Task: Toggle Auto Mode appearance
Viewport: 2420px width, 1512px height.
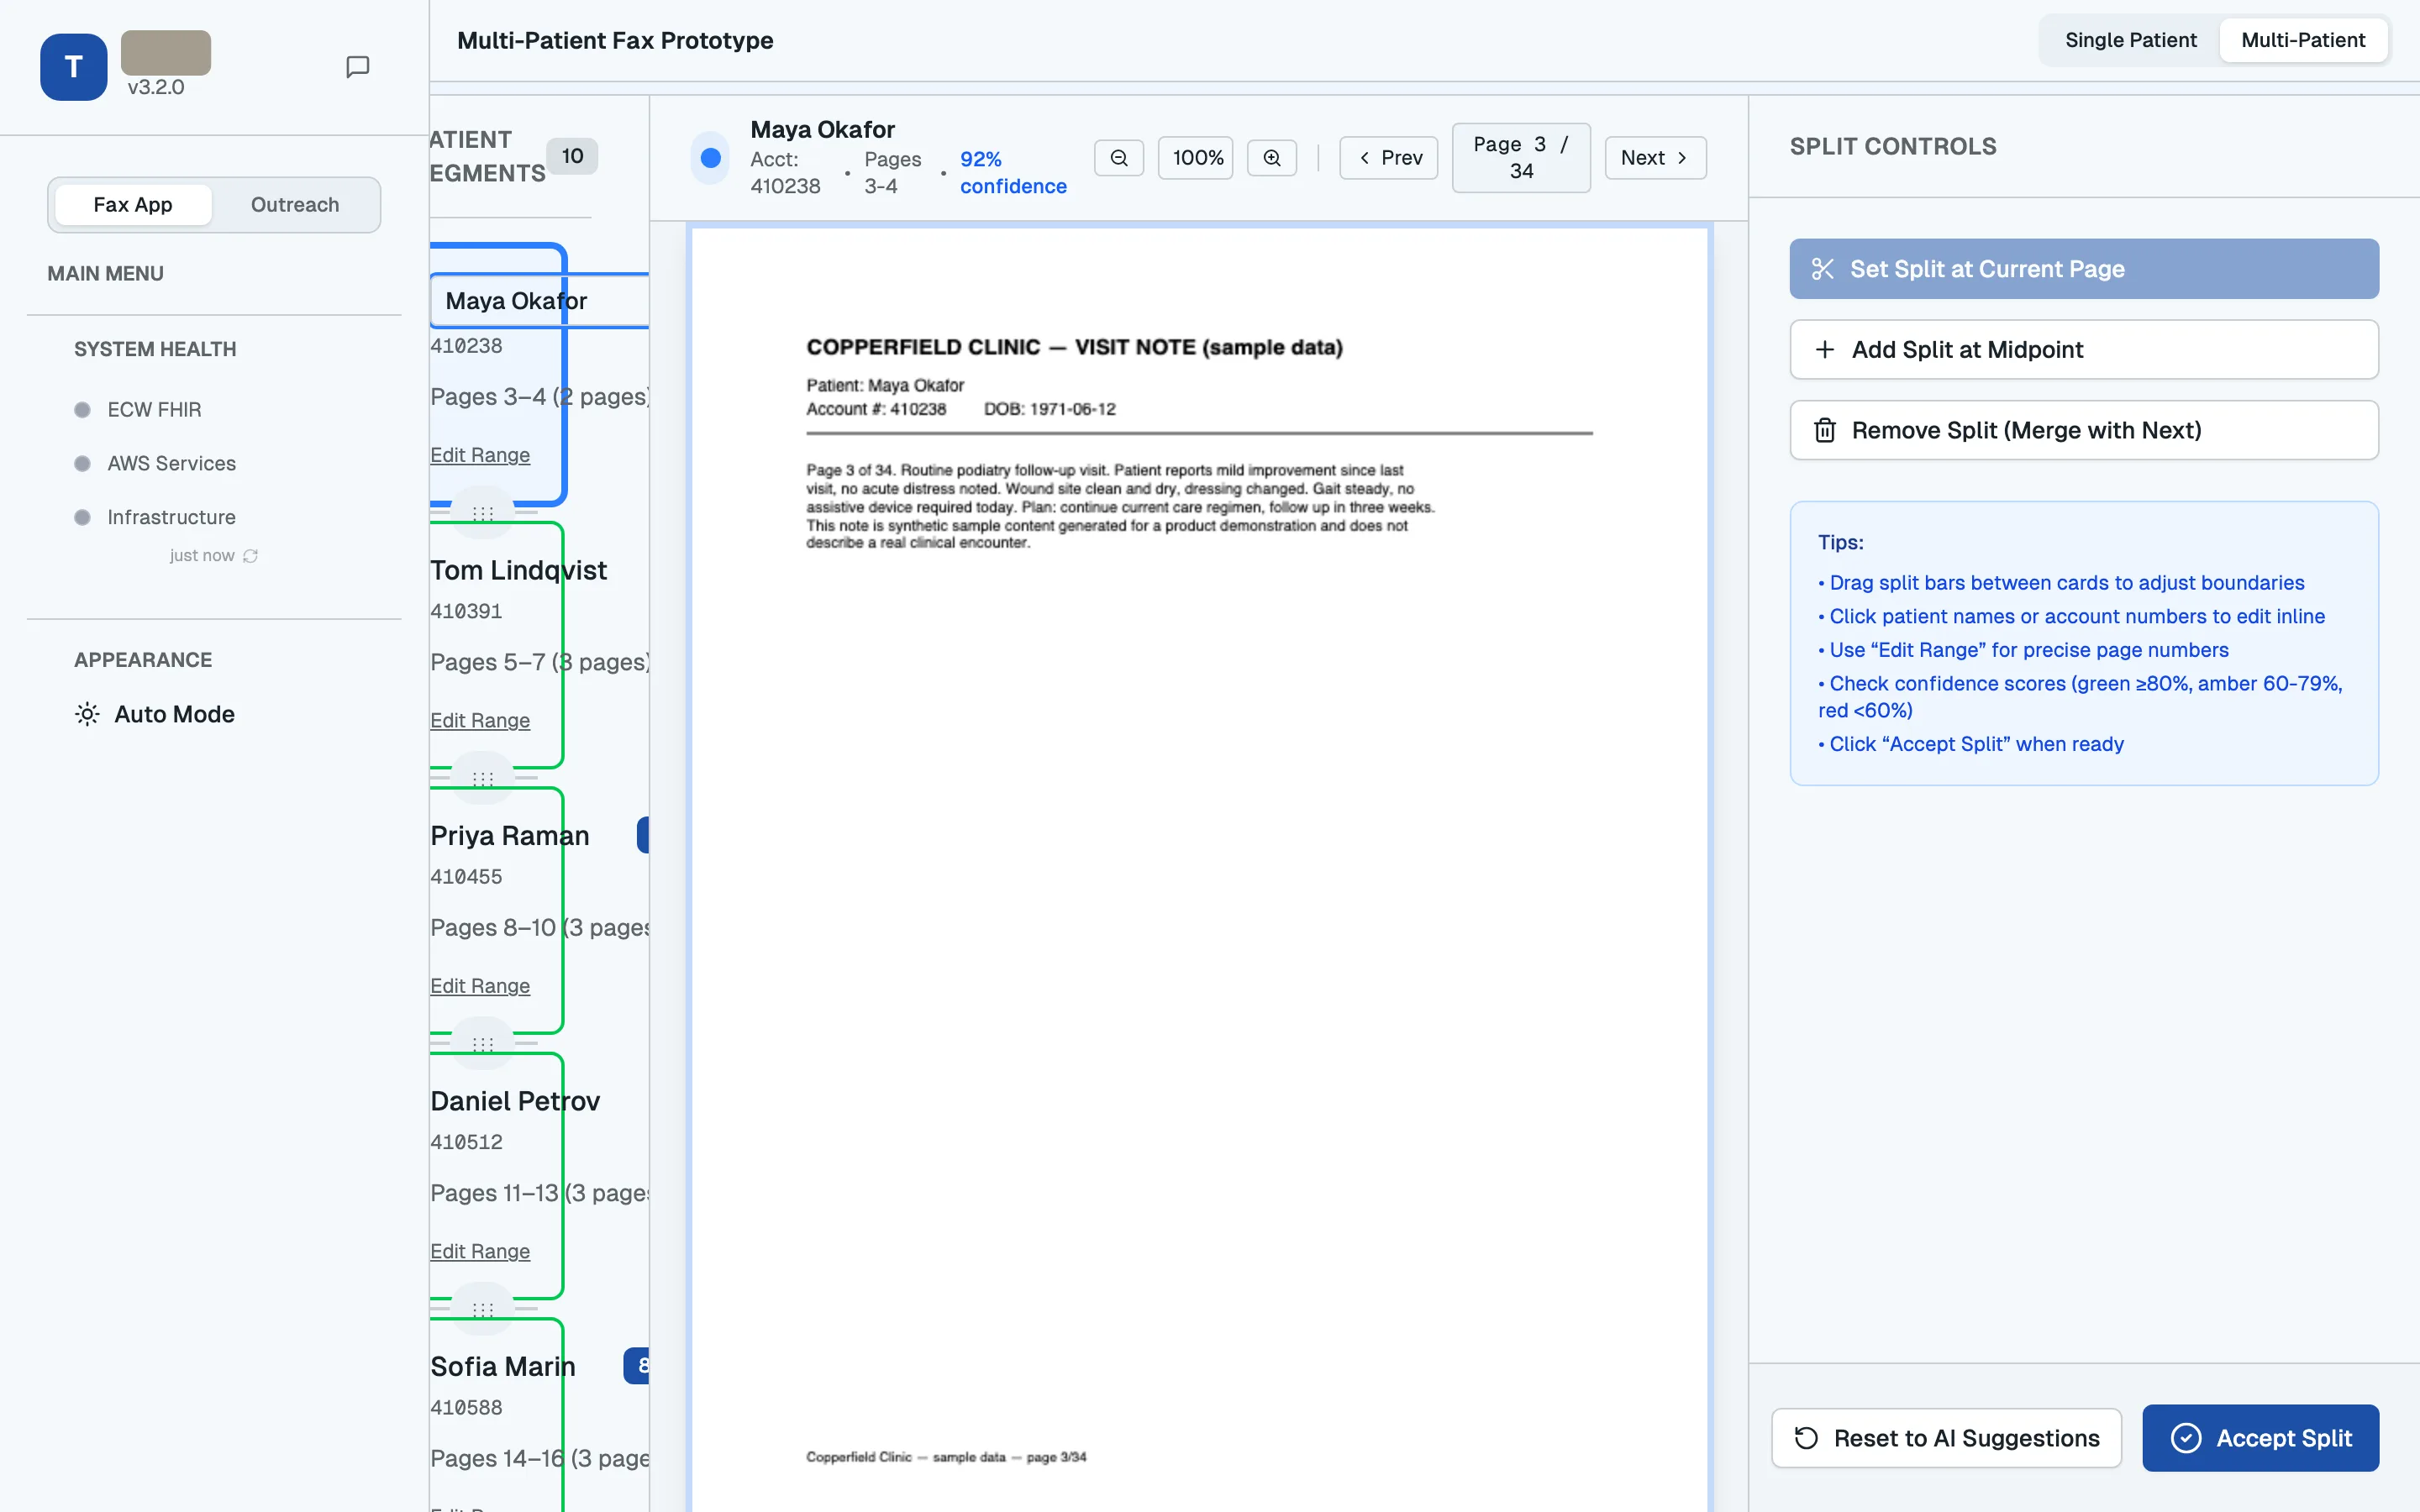Action: point(155,714)
